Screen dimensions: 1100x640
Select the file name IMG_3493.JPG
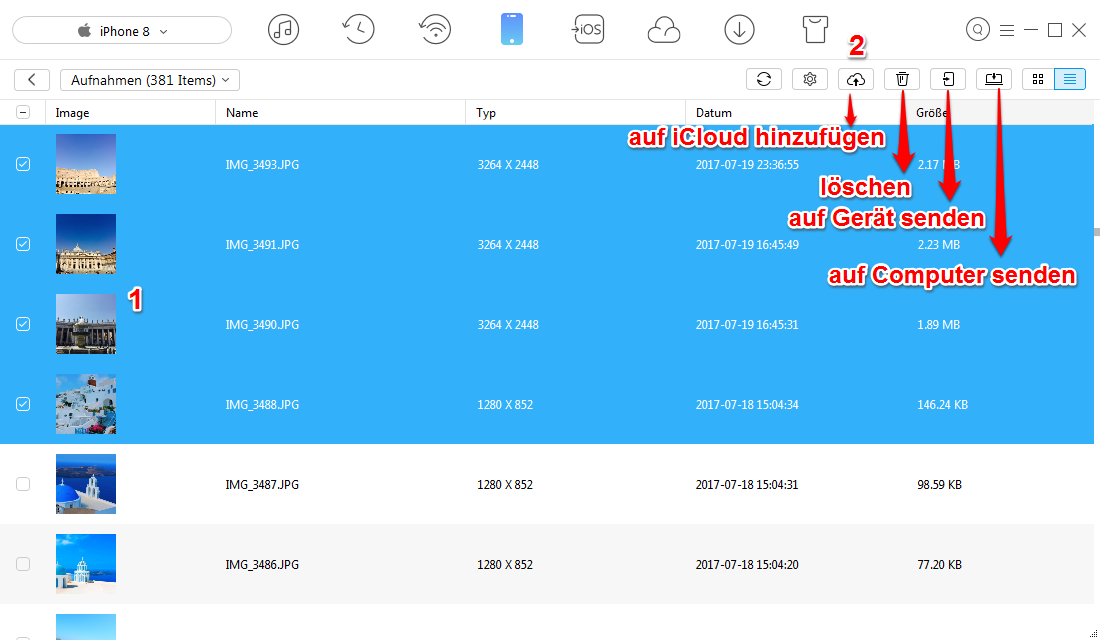point(262,165)
